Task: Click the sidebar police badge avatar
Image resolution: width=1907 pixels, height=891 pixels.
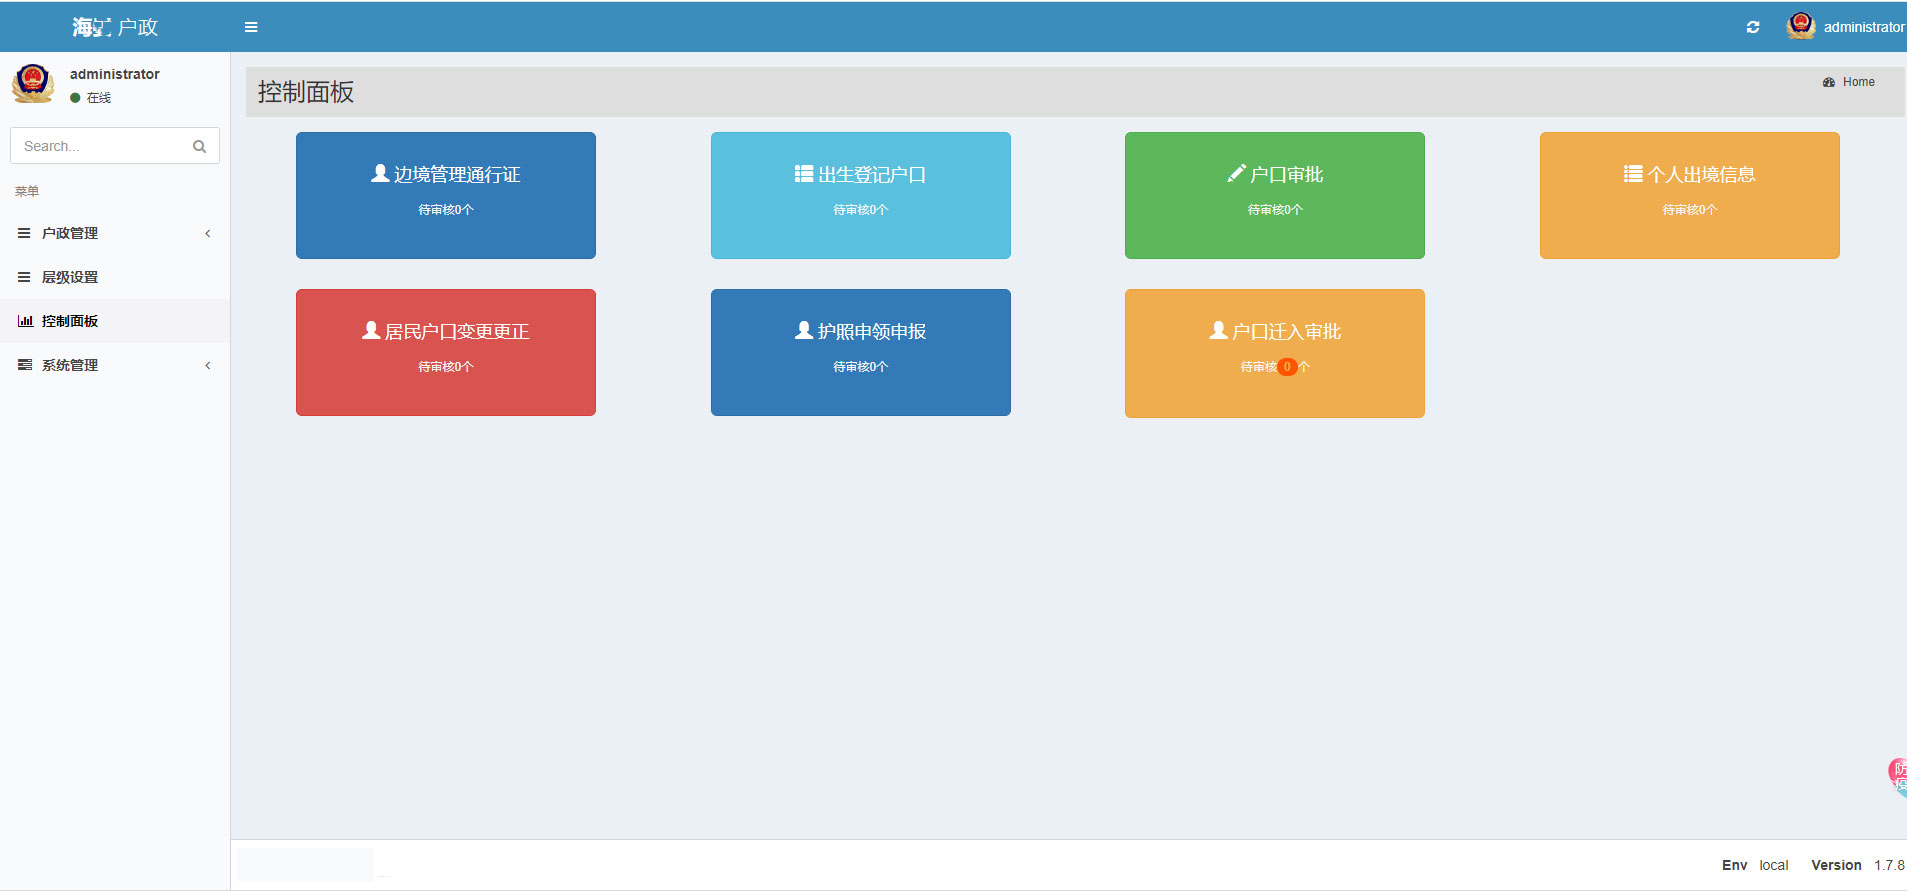Action: coord(33,83)
